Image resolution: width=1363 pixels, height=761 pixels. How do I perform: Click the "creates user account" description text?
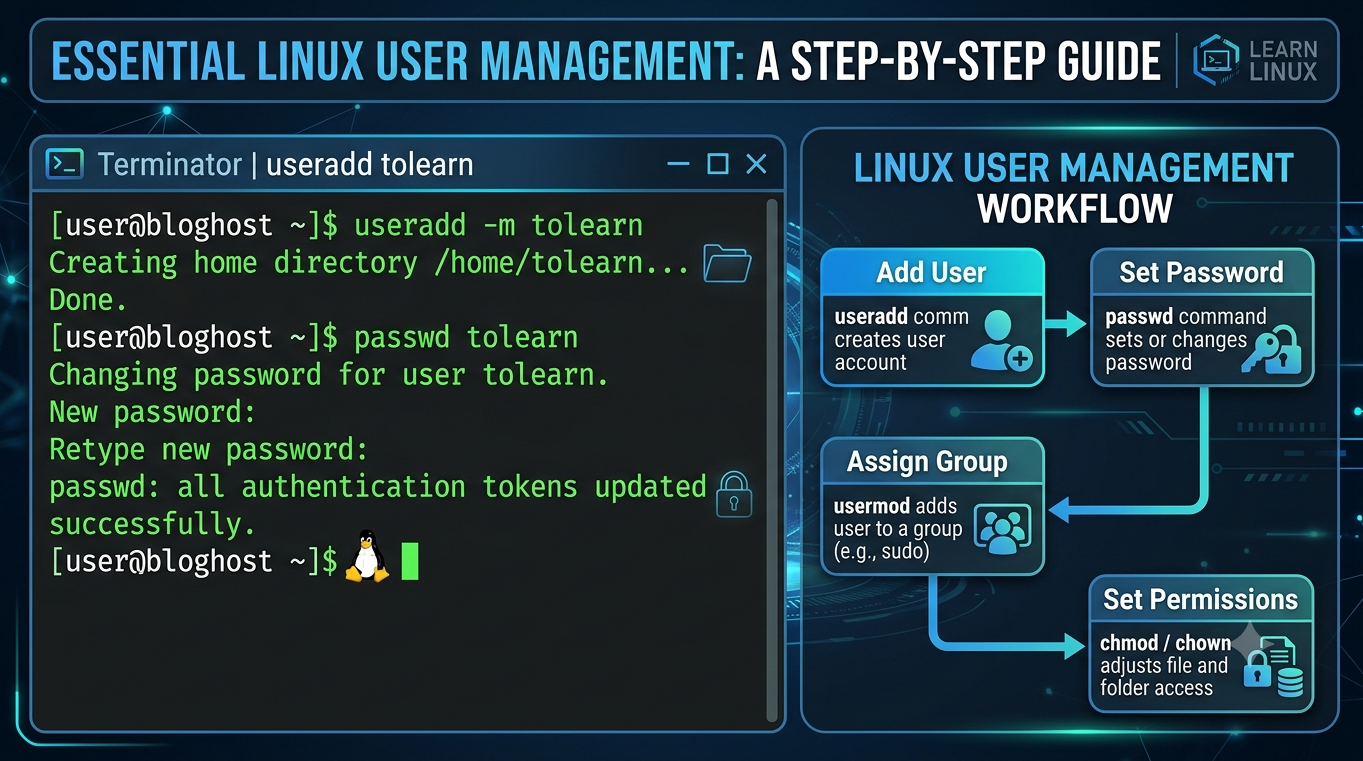click(x=889, y=351)
